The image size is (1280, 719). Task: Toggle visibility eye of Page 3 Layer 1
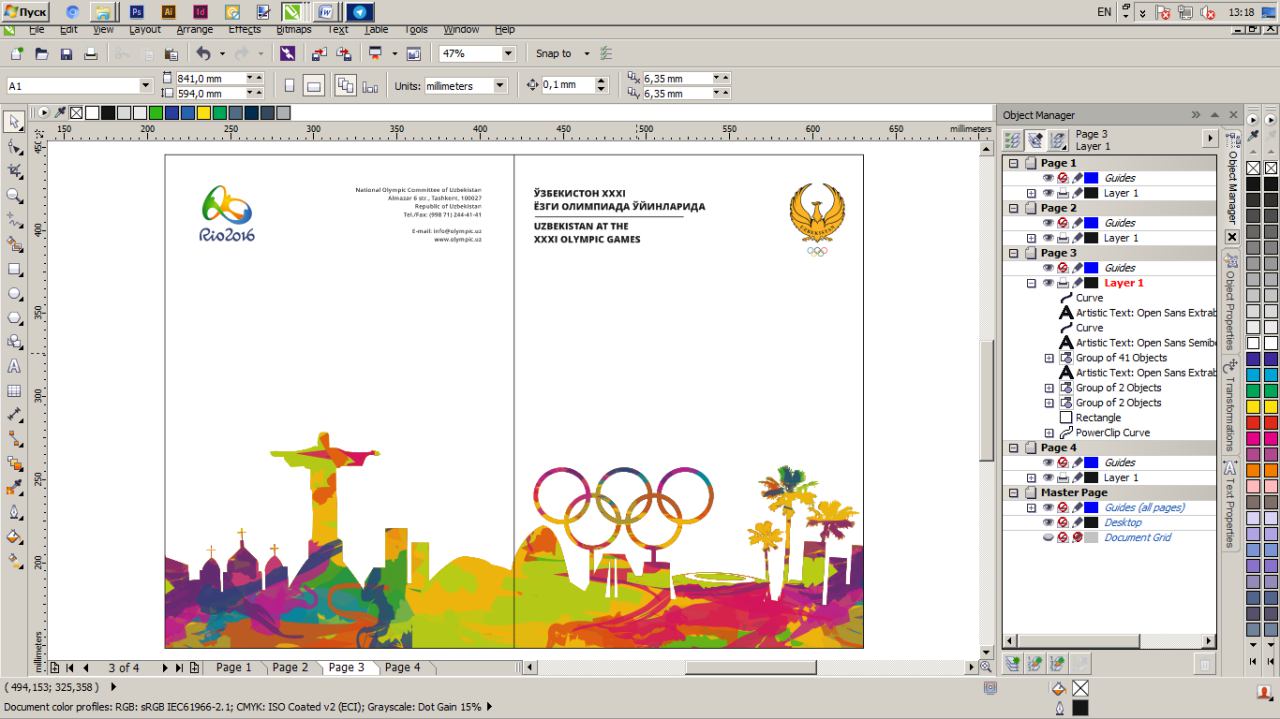coord(1048,283)
